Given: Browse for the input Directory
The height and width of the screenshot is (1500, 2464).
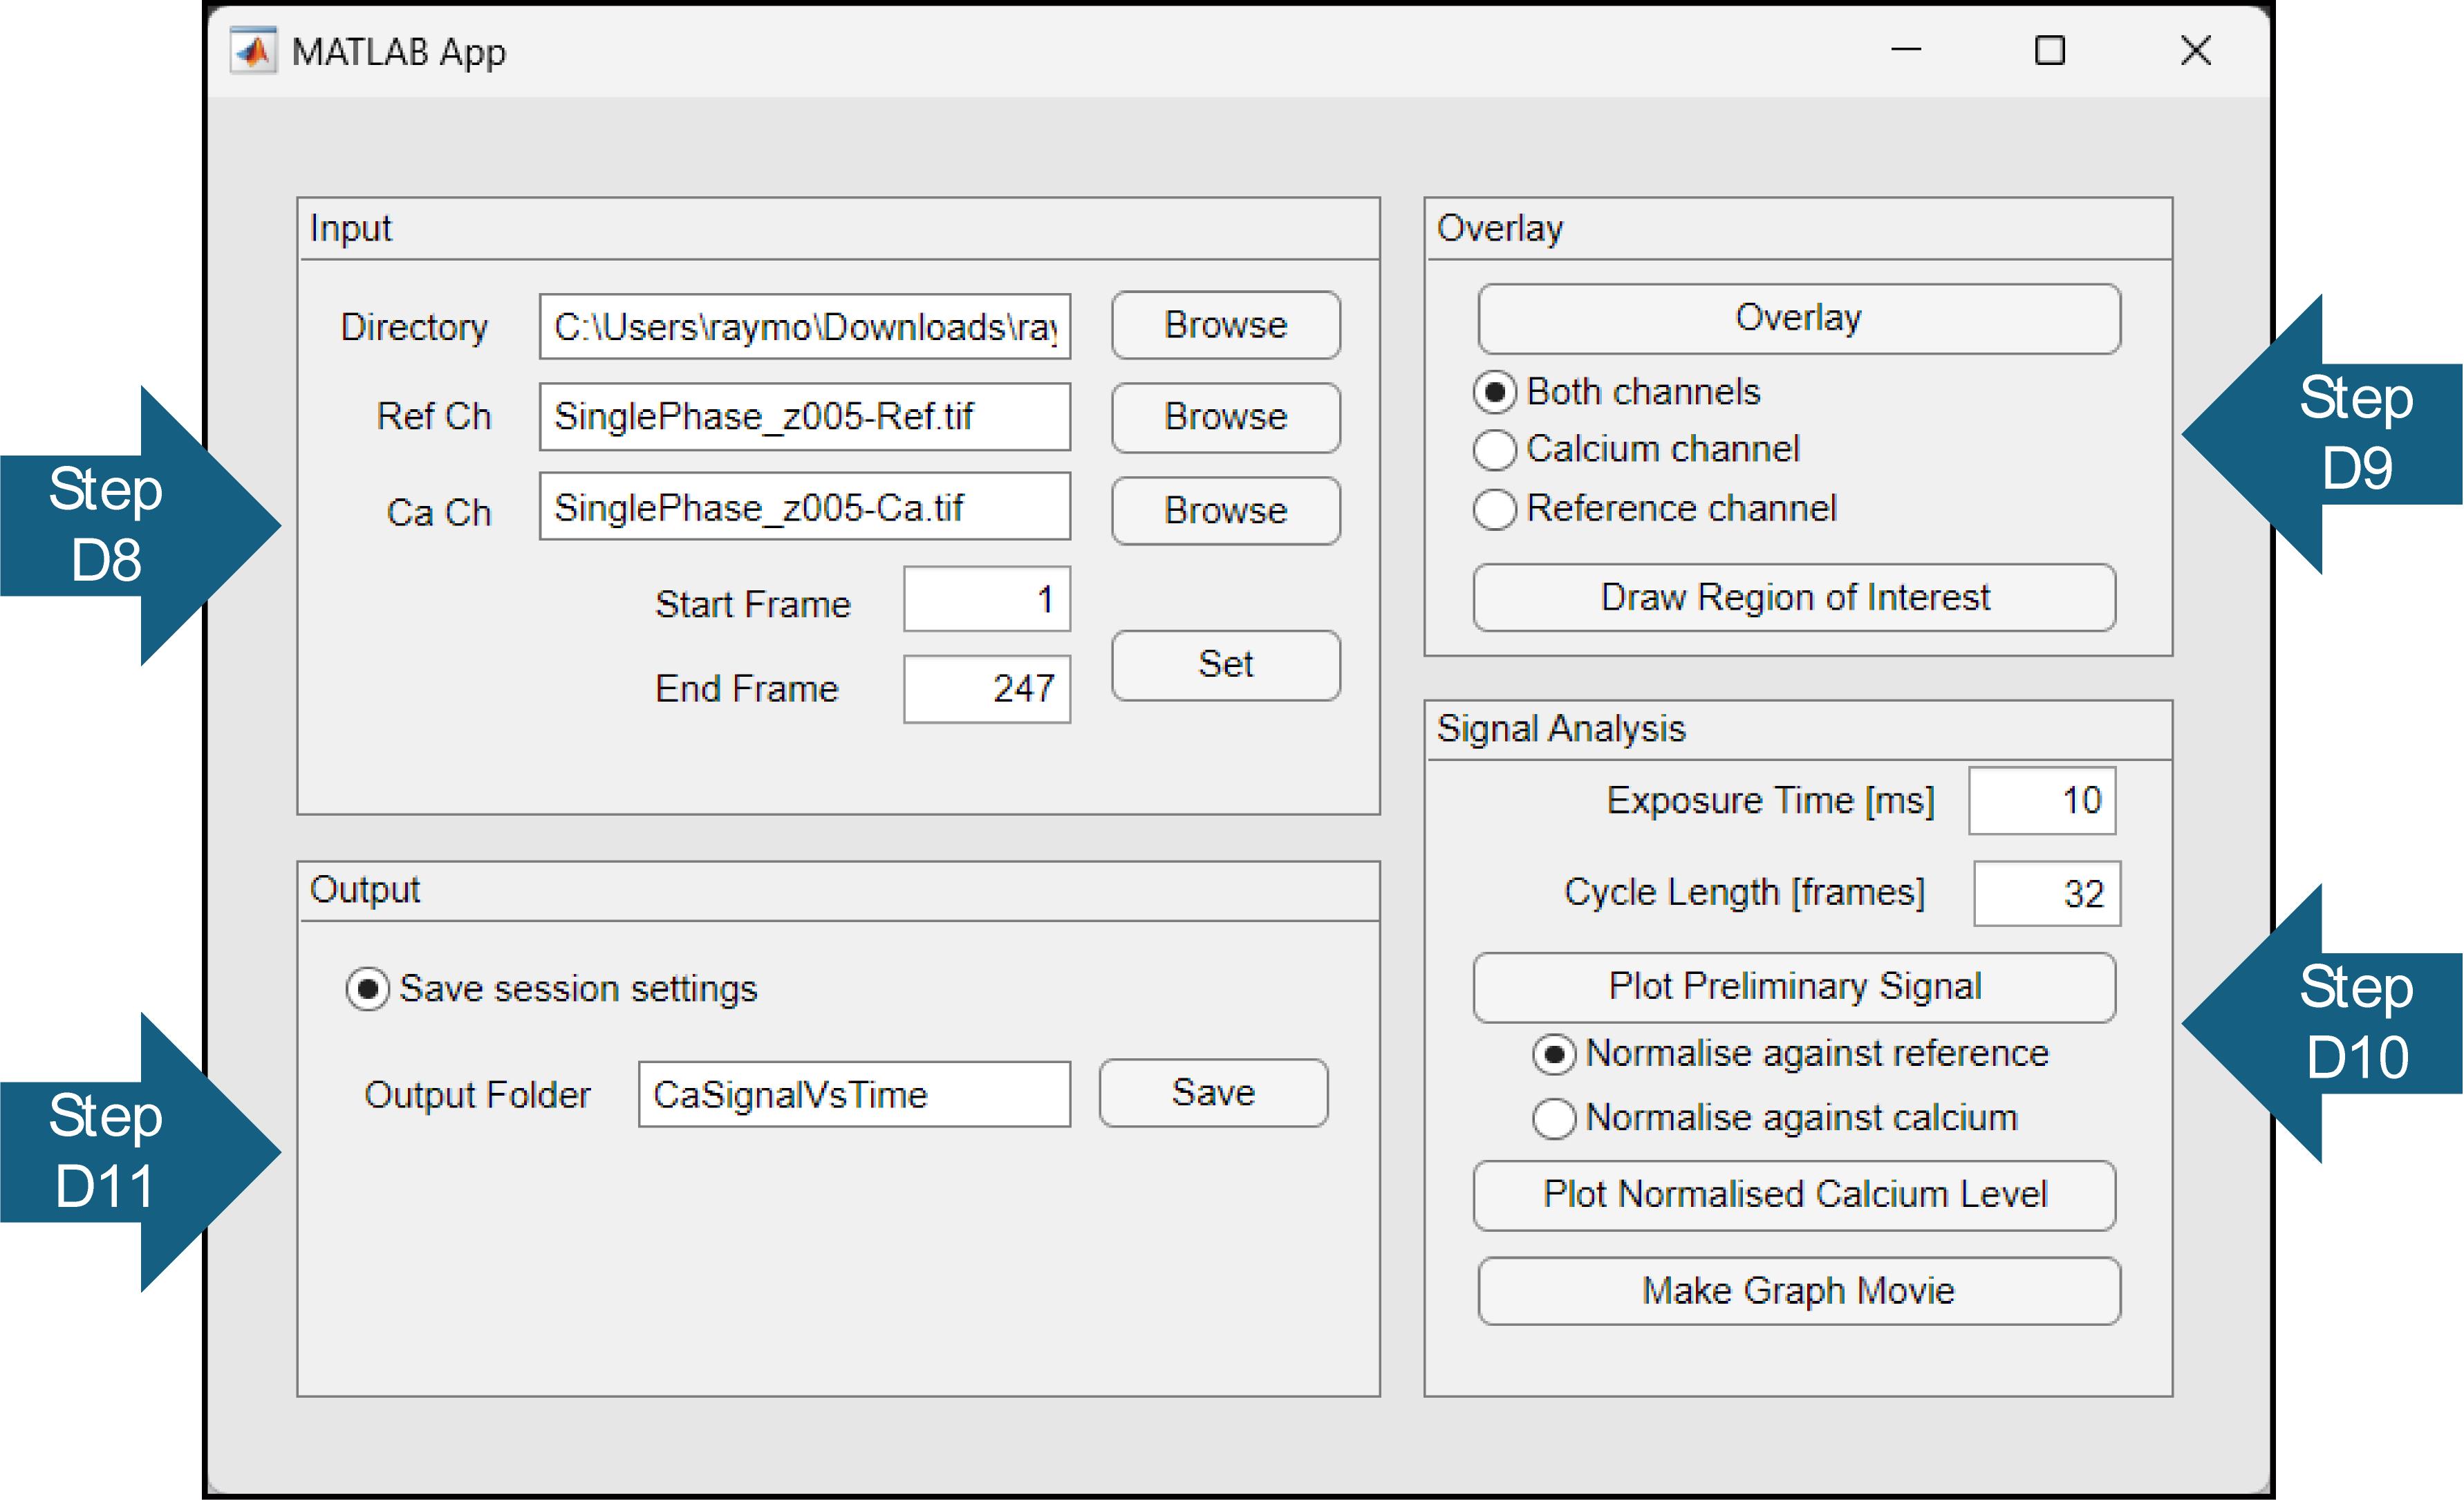Looking at the screenshot, I should tap(1226, 325).
